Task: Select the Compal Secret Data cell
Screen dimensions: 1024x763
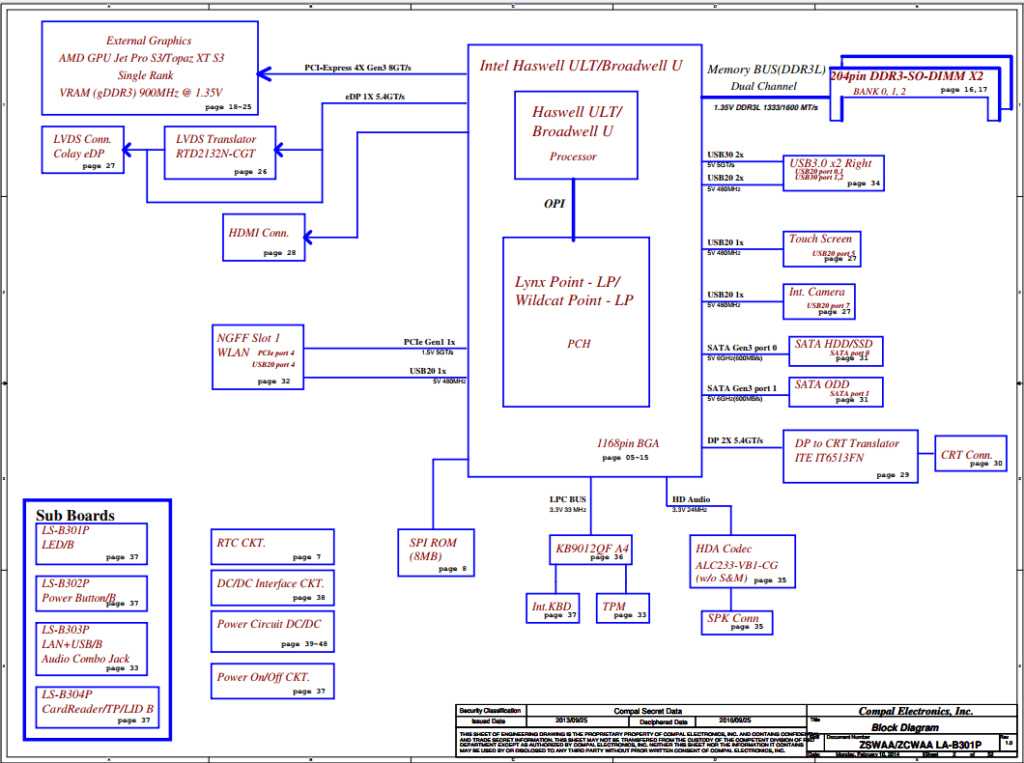Action: pyautogui.click(x=666, y=711)
